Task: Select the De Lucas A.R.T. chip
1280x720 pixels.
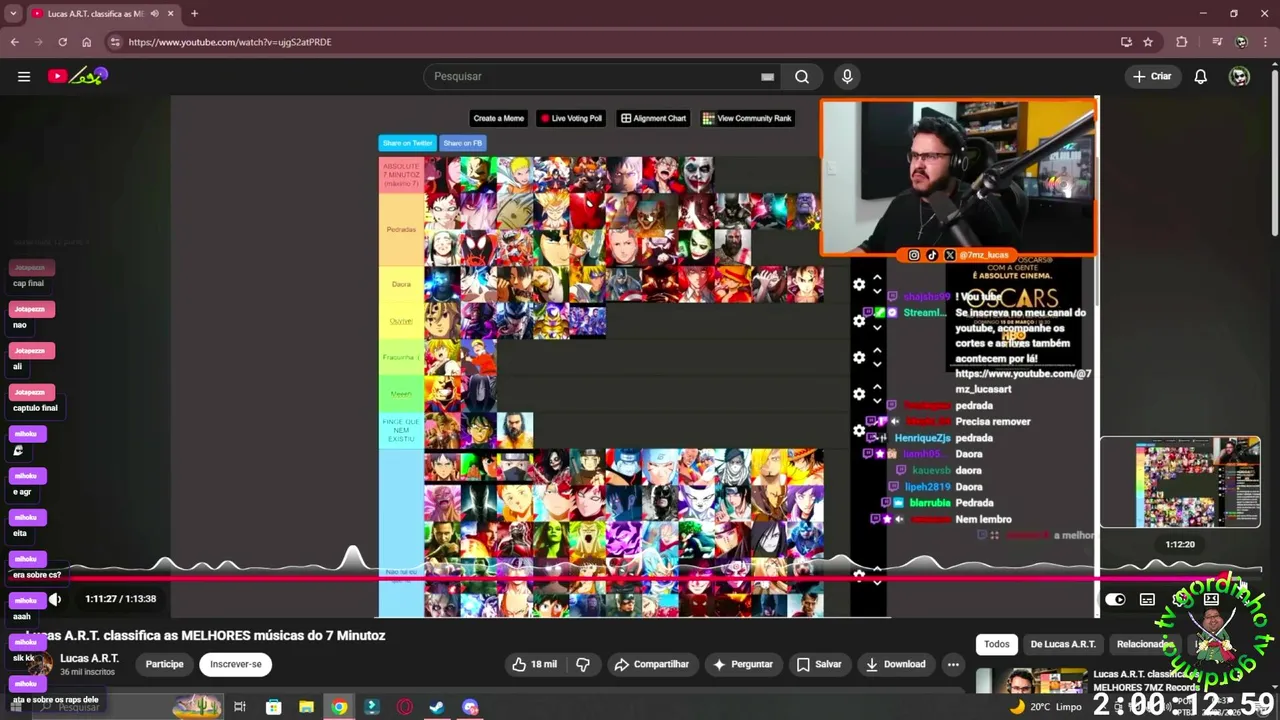Action: click(1063, 644)
